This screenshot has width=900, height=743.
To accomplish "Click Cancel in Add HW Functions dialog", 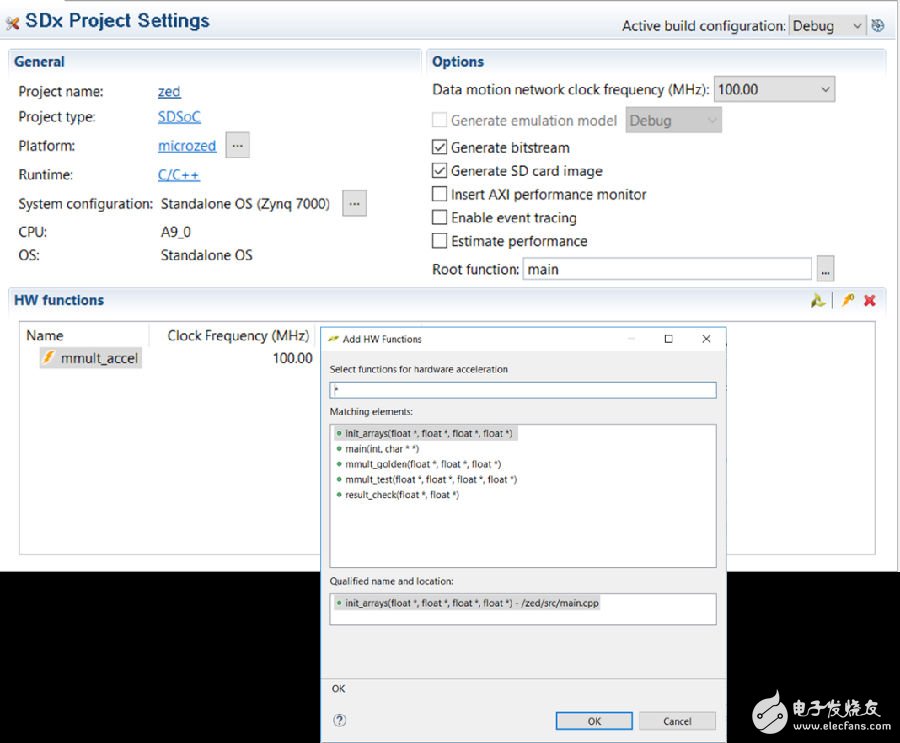I will [x=677, y=721].
